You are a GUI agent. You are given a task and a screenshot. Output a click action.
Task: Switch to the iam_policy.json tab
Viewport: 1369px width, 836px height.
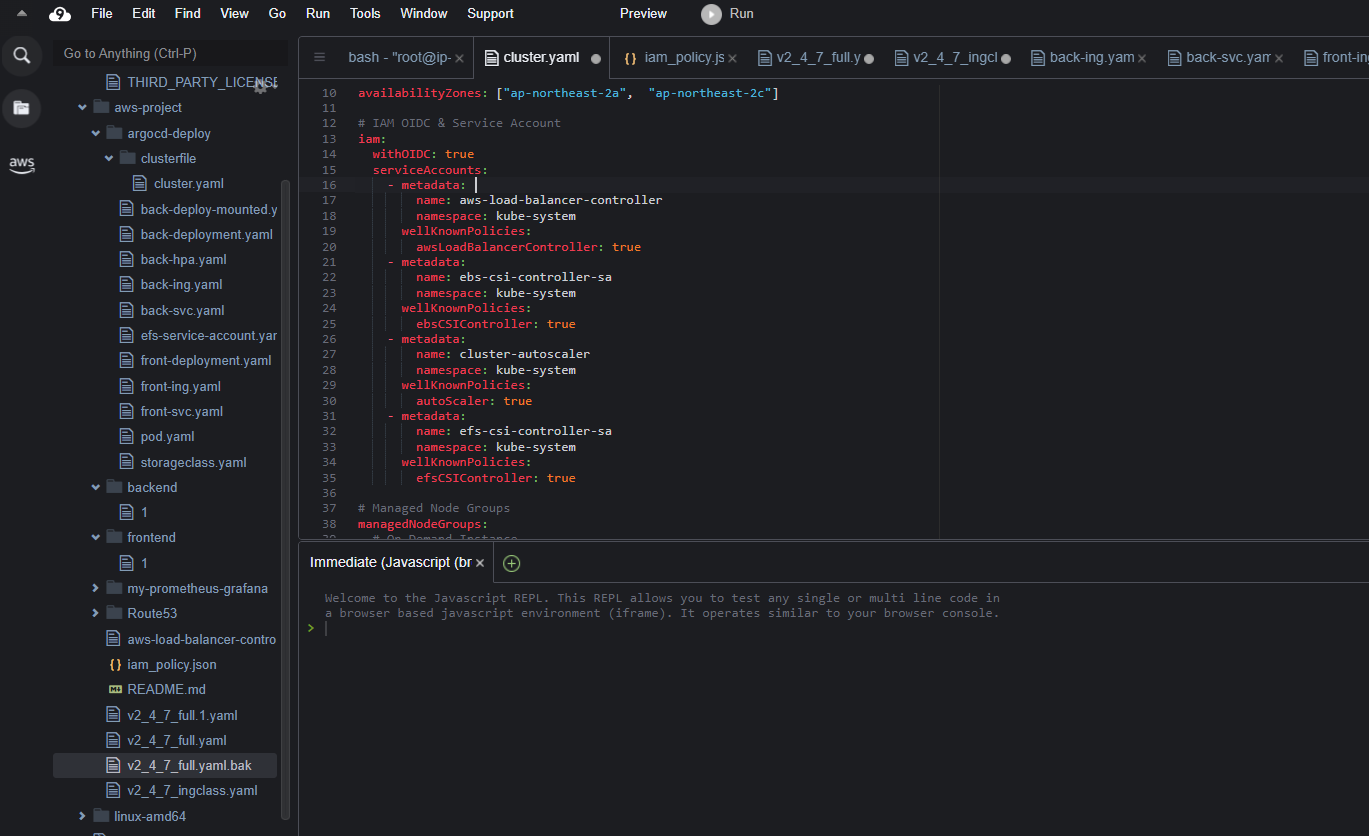(x=680, y=58)
